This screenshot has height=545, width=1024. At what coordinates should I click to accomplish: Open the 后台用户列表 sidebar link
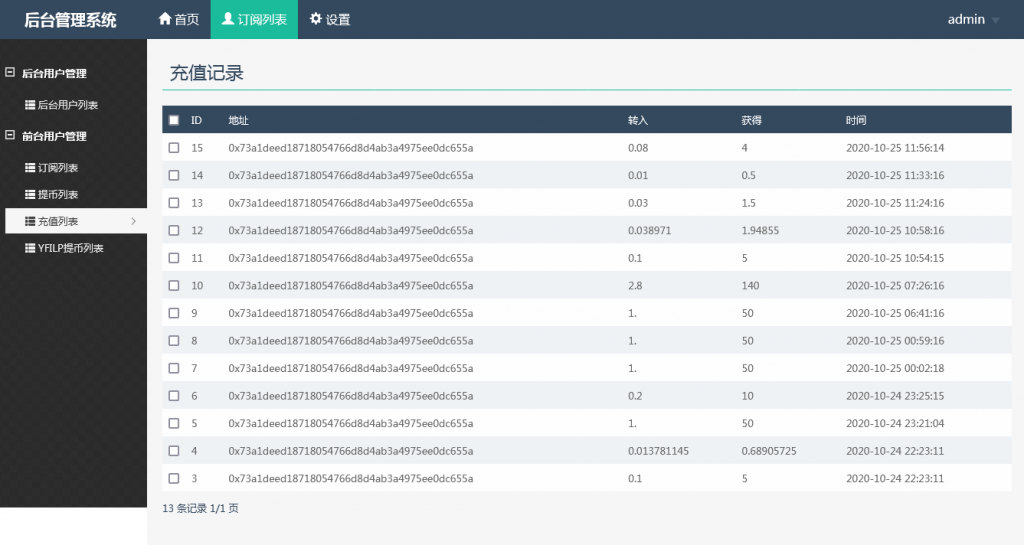coord(67,105)
